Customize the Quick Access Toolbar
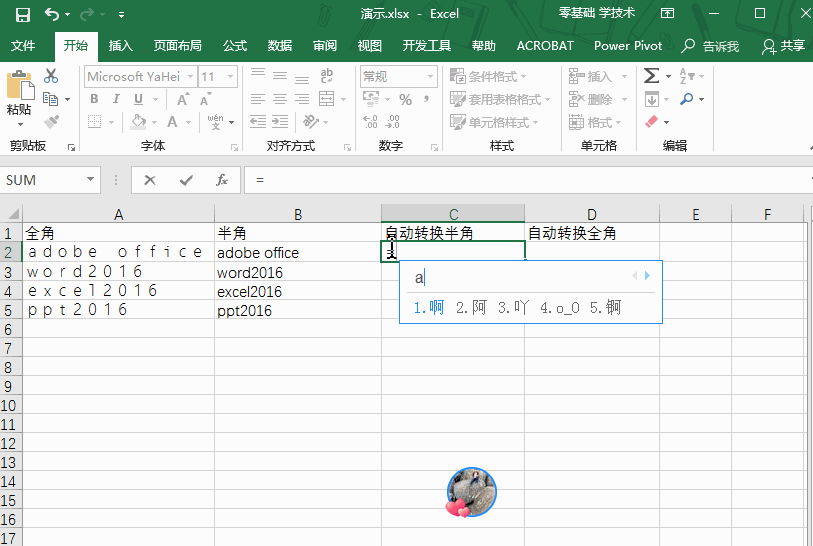The image size is (813, 546). (121, 15)
